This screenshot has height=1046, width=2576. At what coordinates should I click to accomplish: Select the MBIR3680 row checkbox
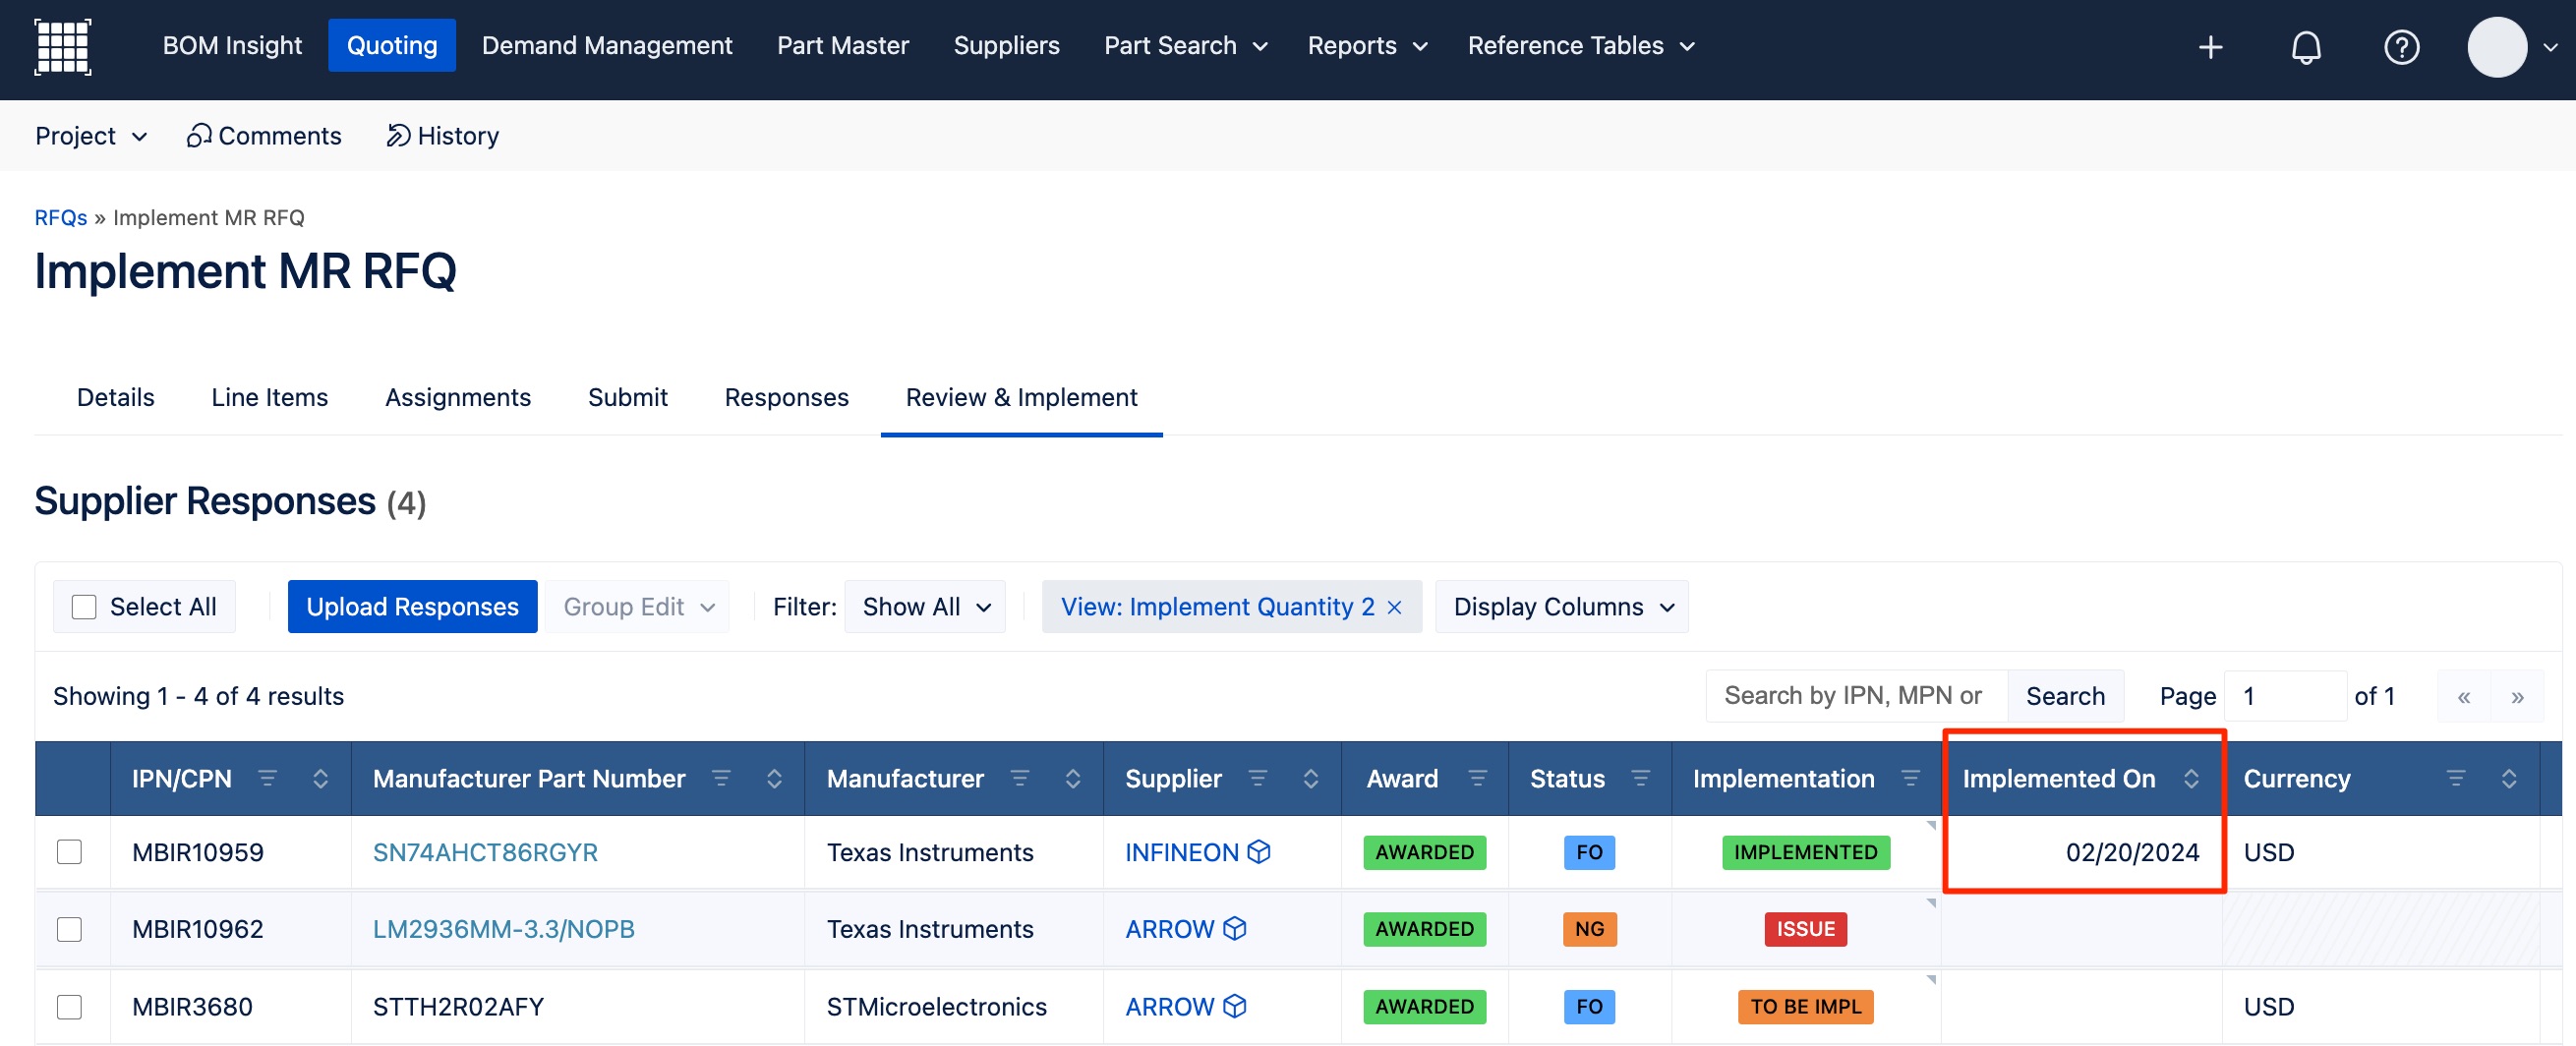69,1006
